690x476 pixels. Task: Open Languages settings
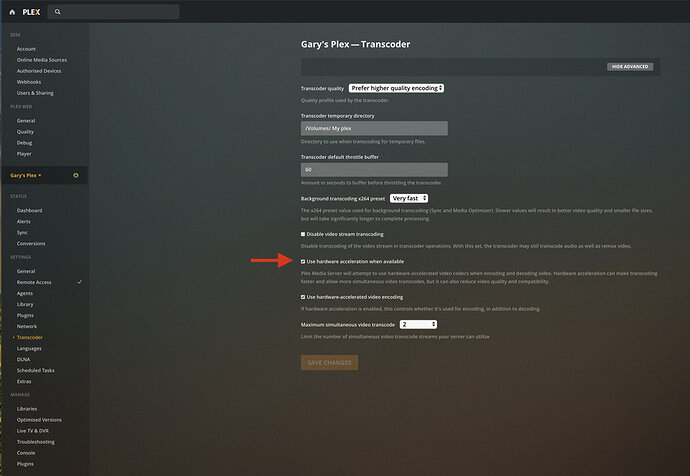point(29,348)
